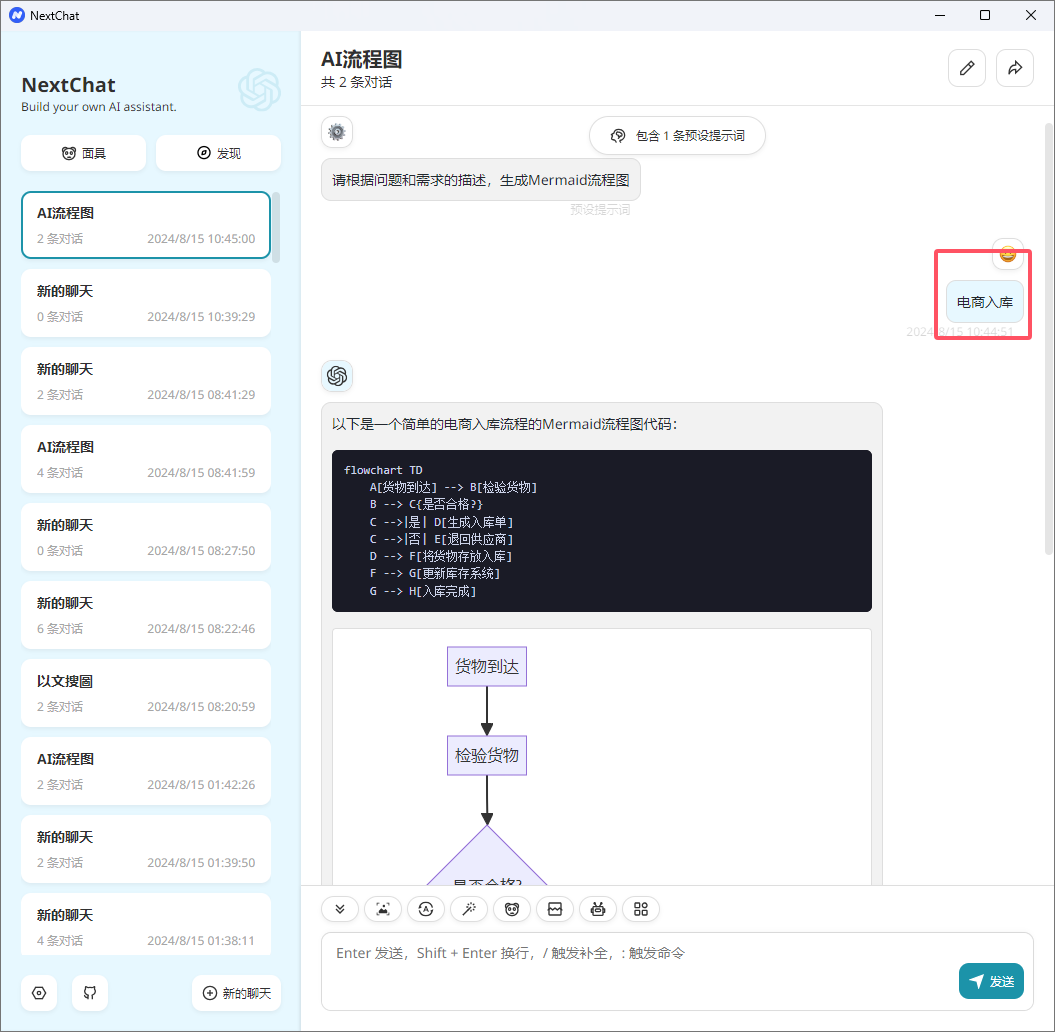
Task: Click the preset prompt message about Mermaid流程图
Action: 480,180
